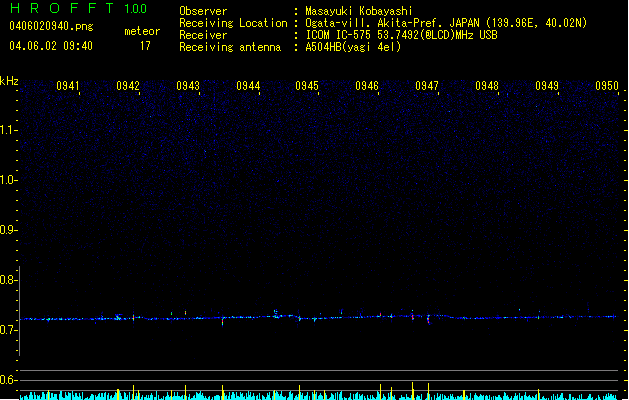The height and width of the screenshot is (400, 629).
Task: Click the 0941 time axis marker
Action: point(68,86)
